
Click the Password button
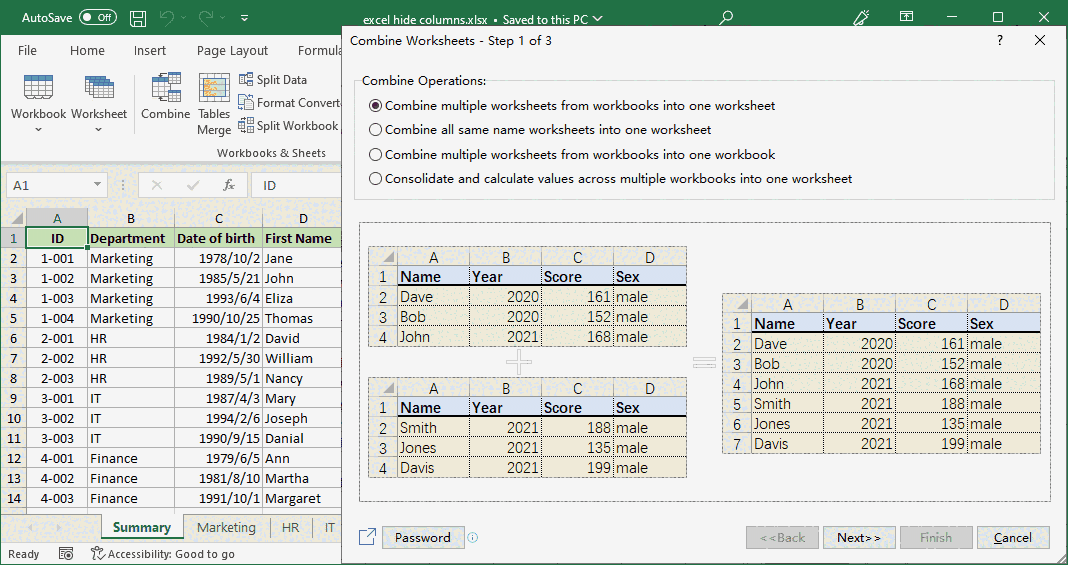(x=423, y=537)
